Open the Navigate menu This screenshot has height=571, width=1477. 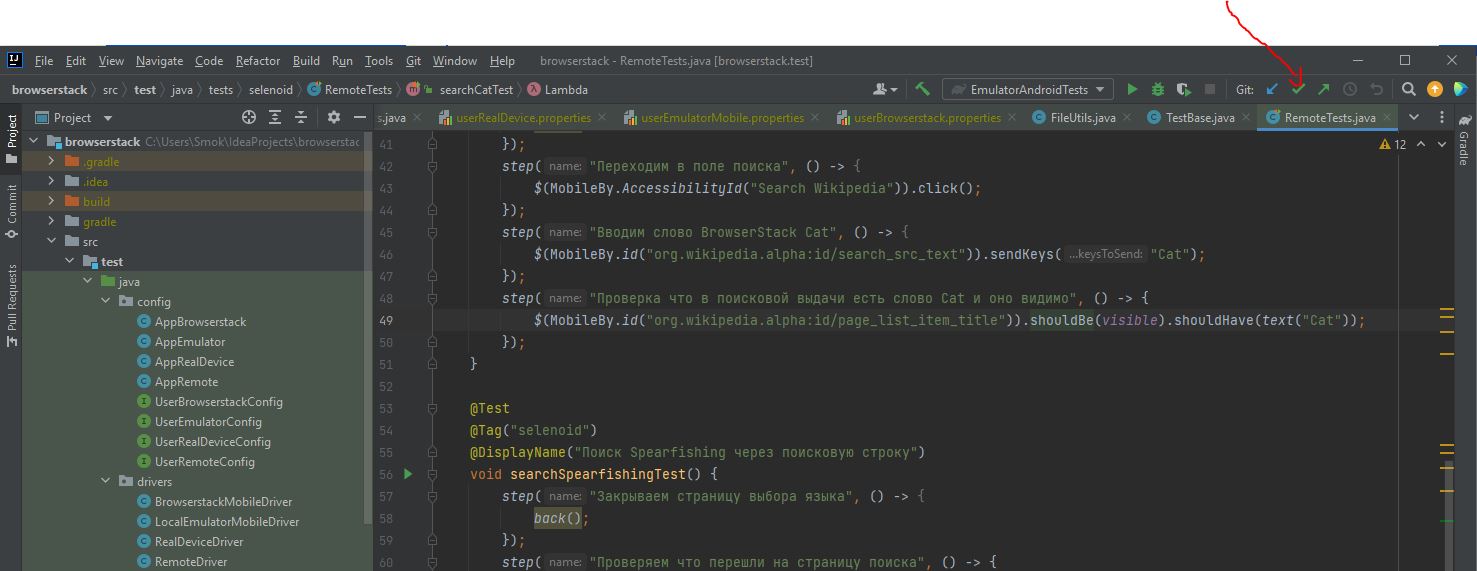[160, 61]
